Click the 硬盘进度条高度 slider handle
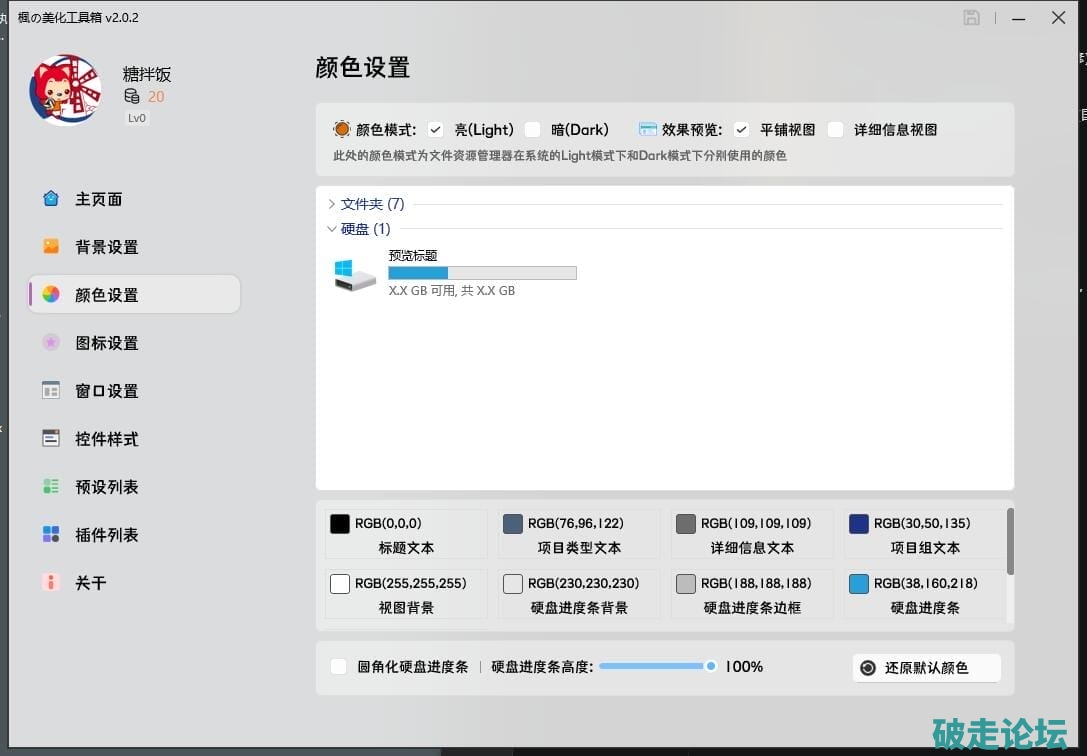1087x756 pixels. point(711,666)
